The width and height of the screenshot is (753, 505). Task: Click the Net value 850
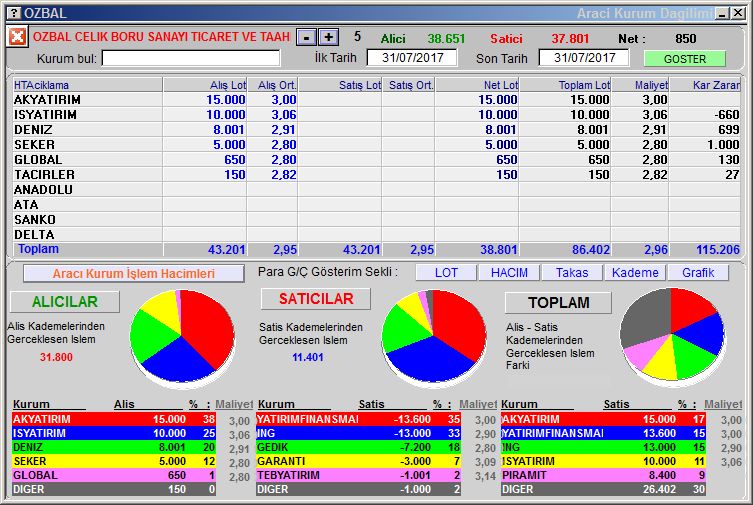coord(685,38)
